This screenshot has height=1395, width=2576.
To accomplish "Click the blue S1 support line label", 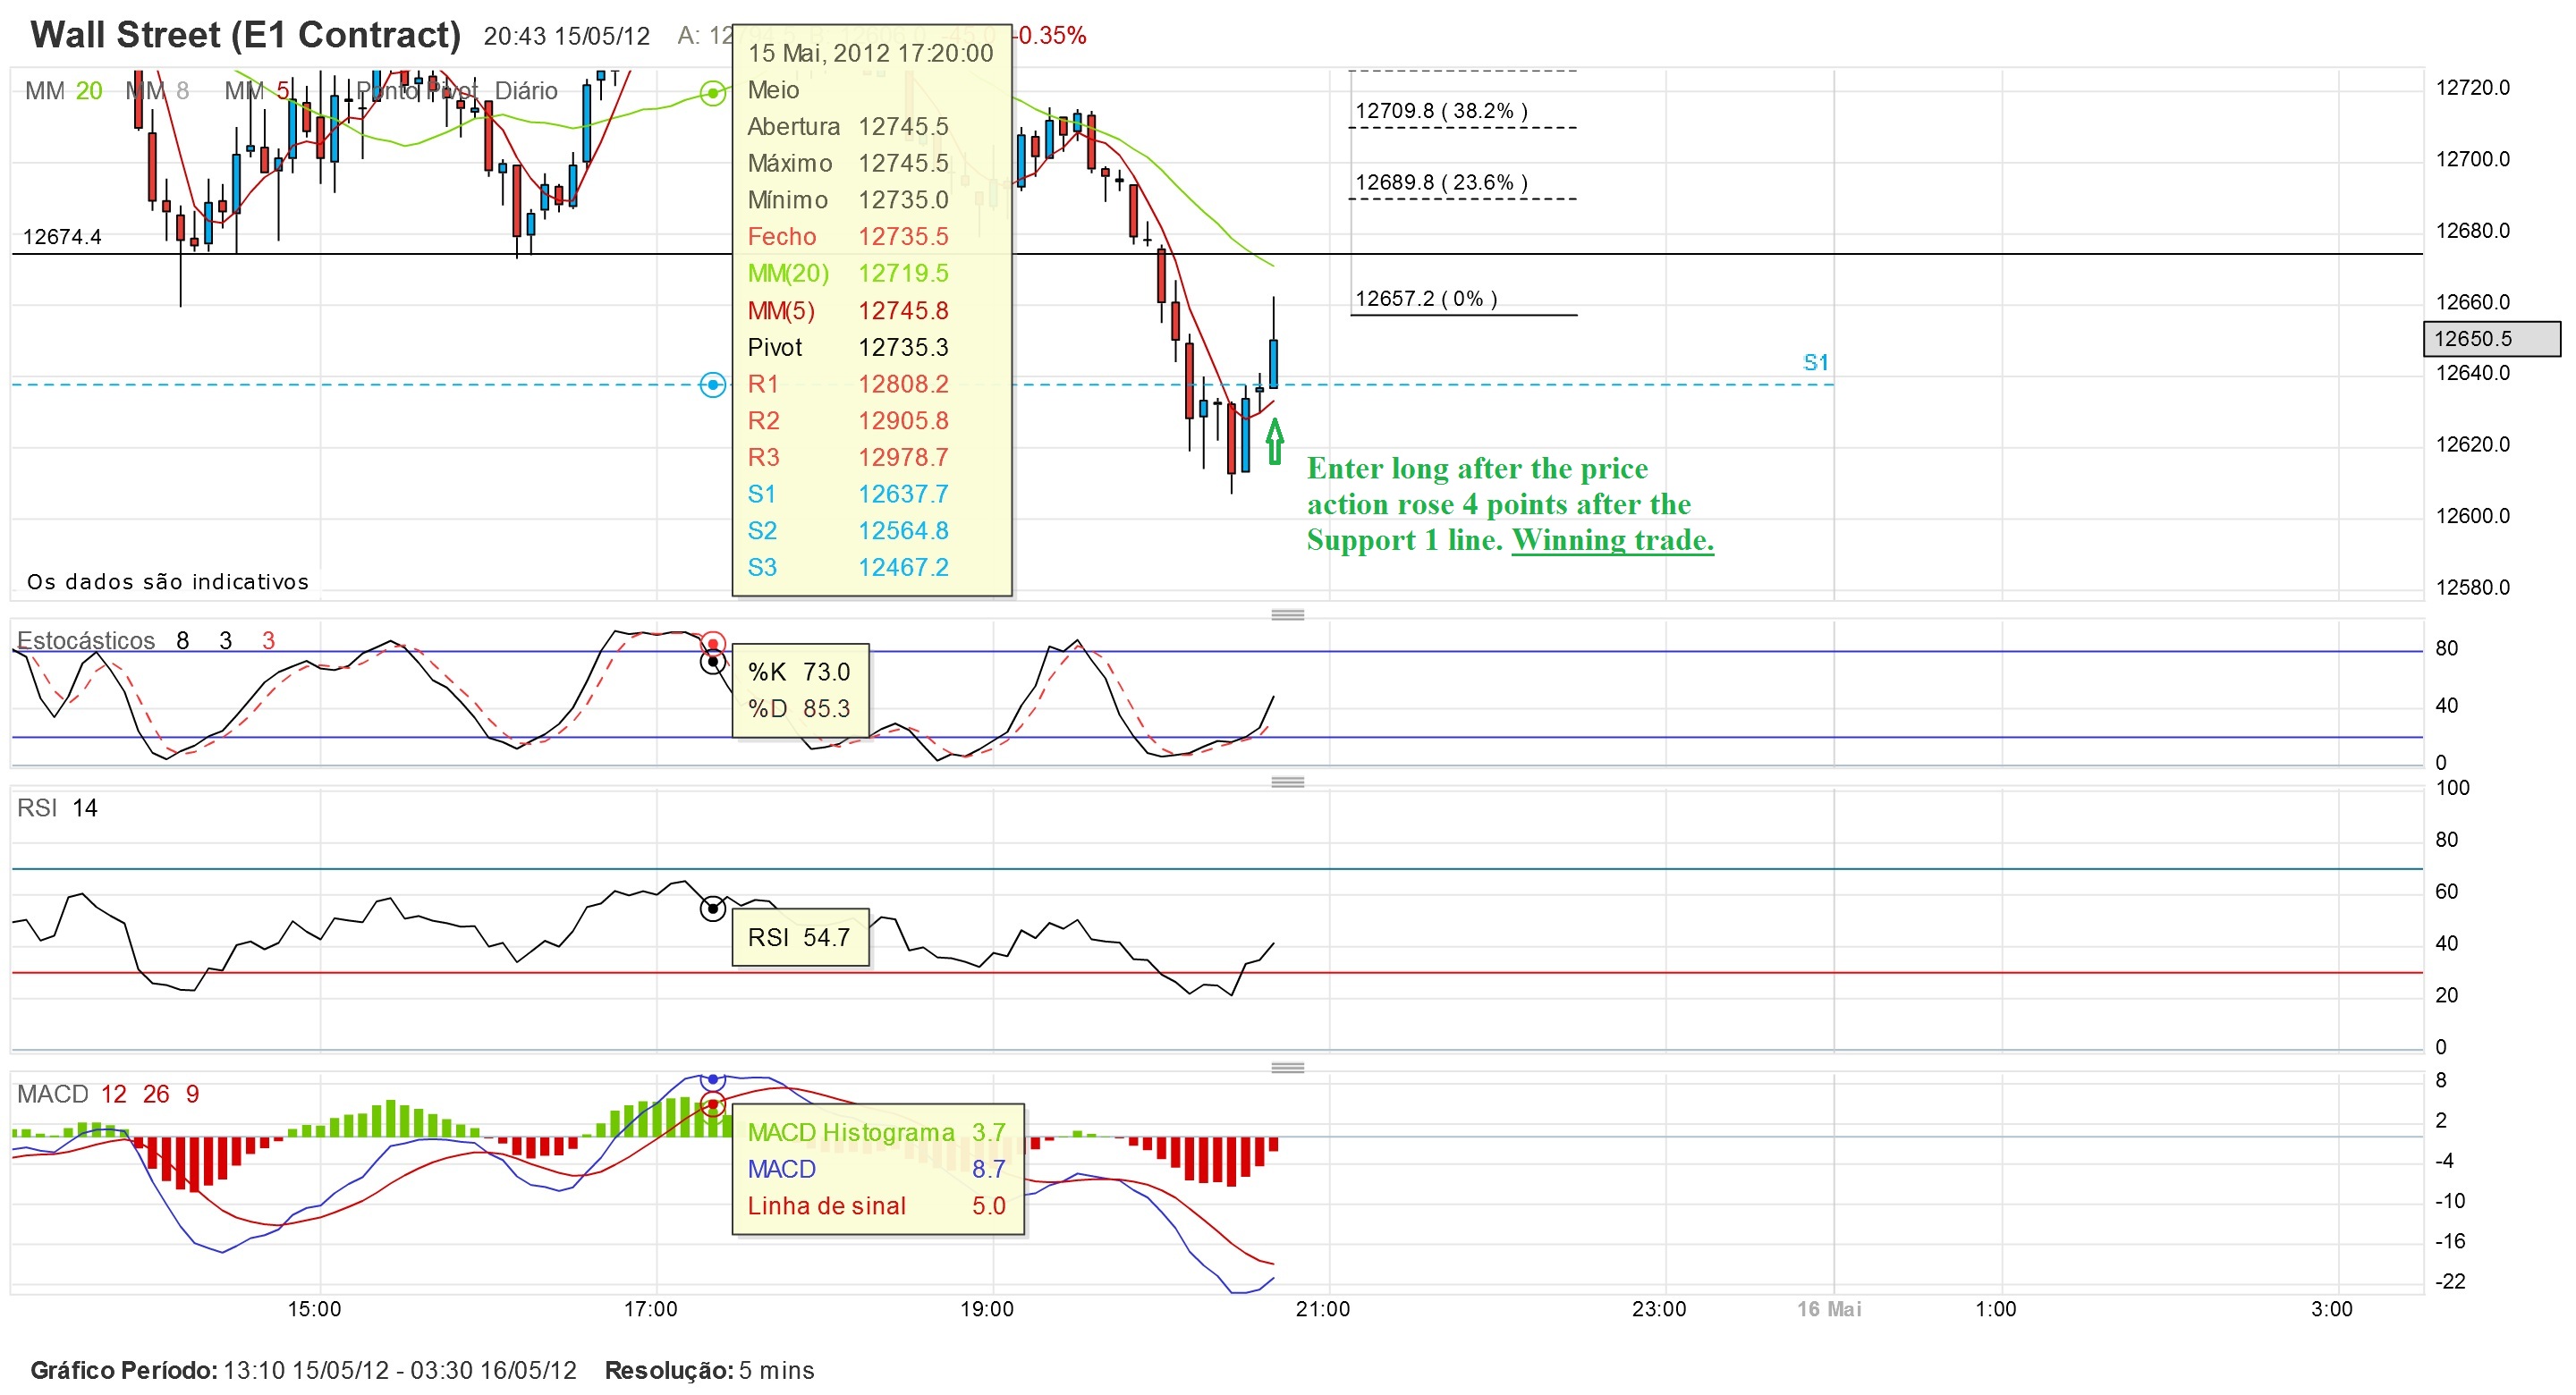I will point(1815,362).
